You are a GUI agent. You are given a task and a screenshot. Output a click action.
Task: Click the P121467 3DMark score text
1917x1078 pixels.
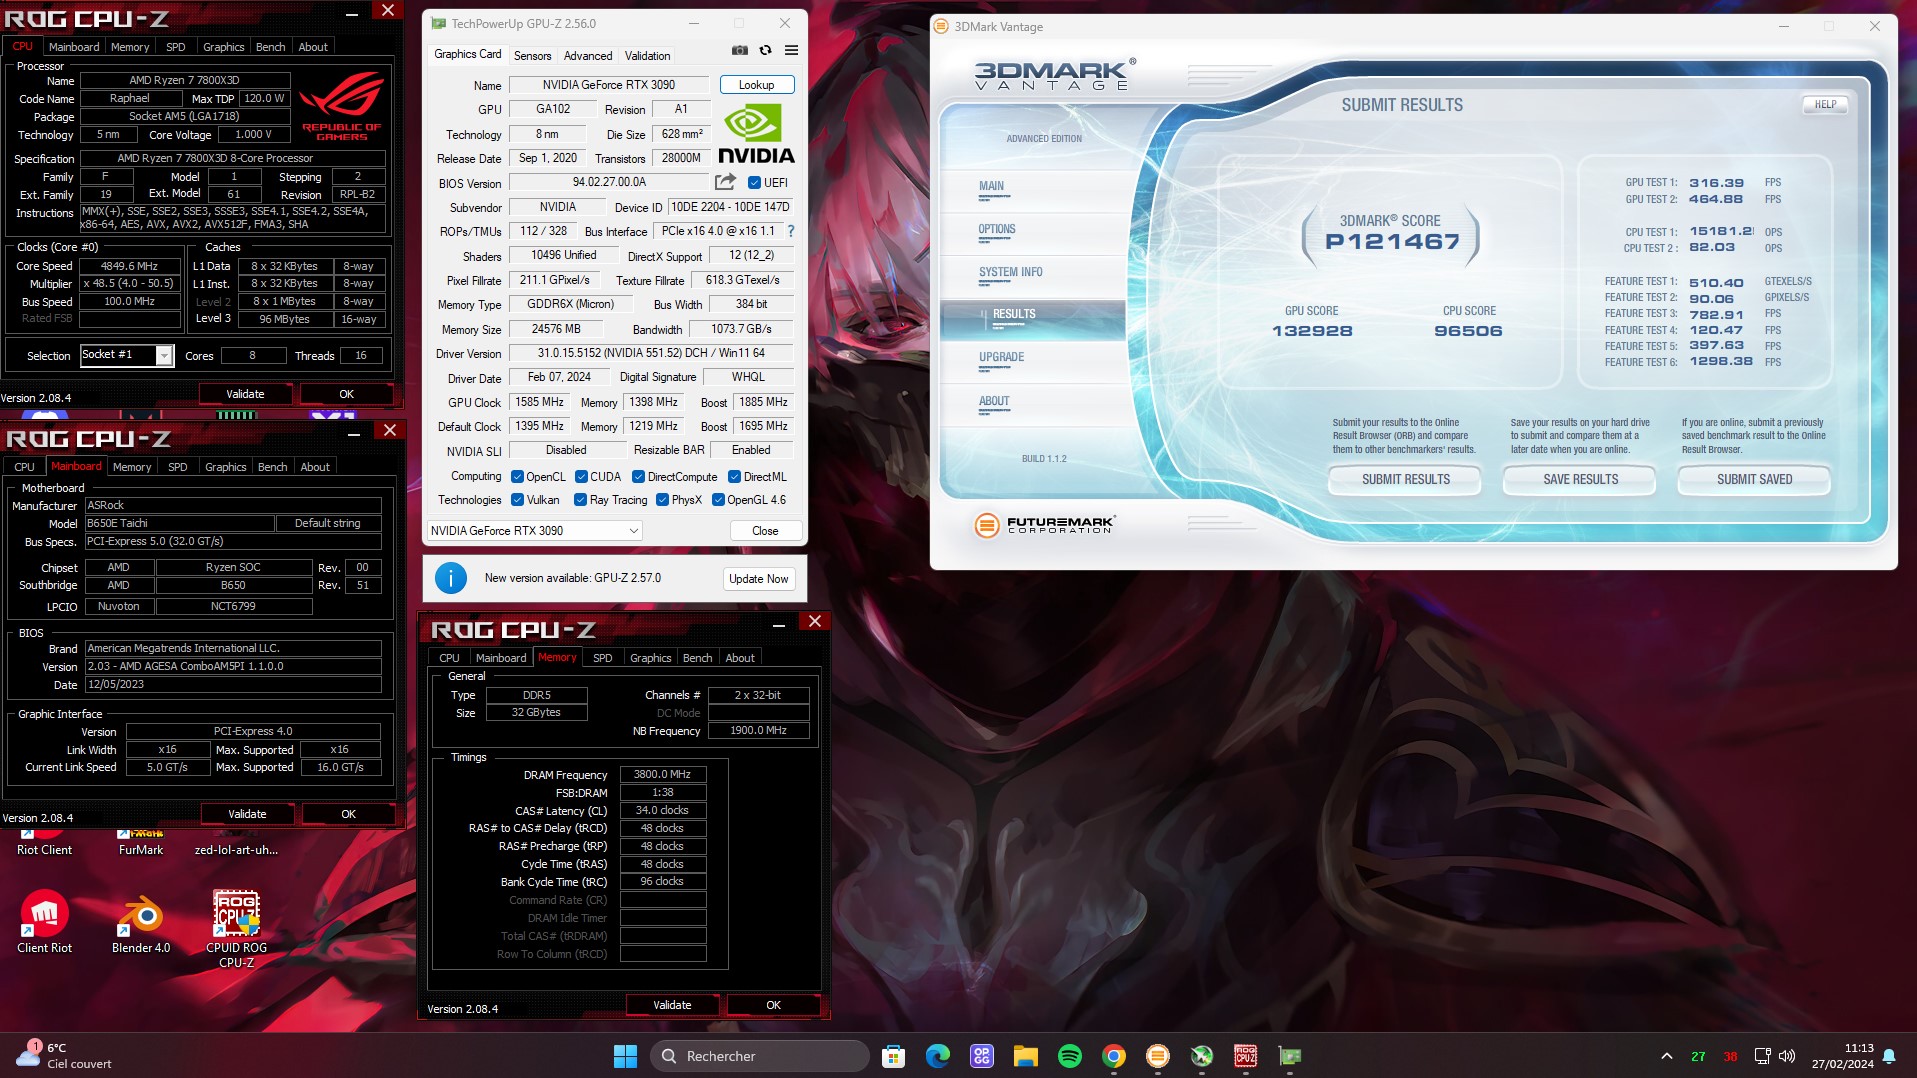1392,241
